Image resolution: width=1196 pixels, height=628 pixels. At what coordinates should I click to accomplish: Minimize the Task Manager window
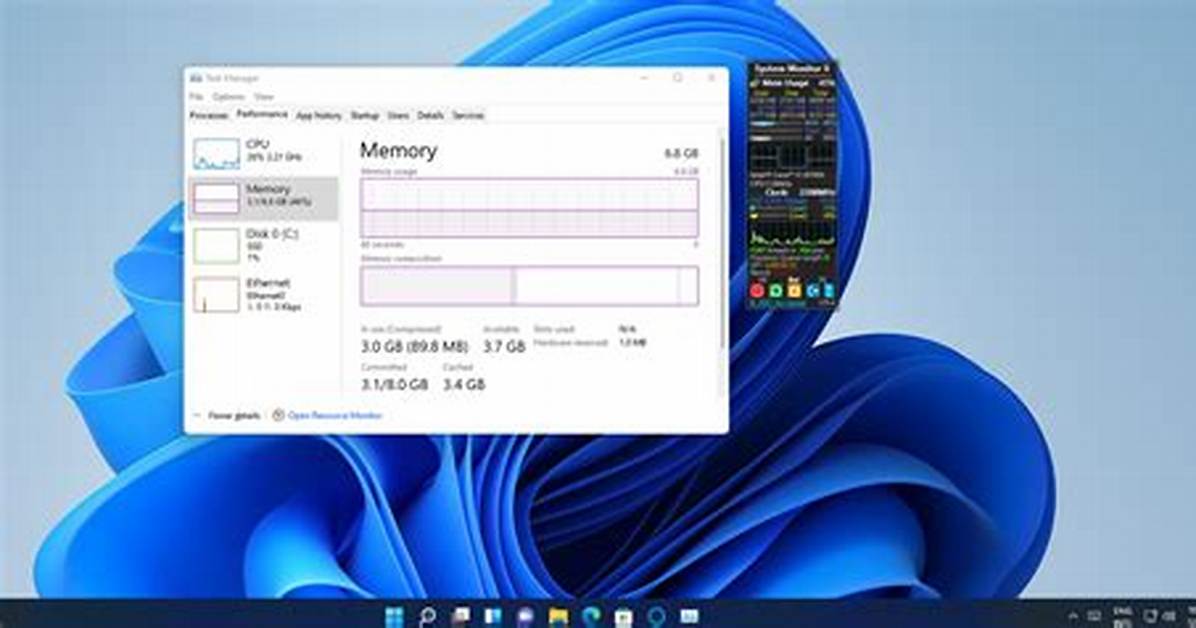(x=645, y=78)
